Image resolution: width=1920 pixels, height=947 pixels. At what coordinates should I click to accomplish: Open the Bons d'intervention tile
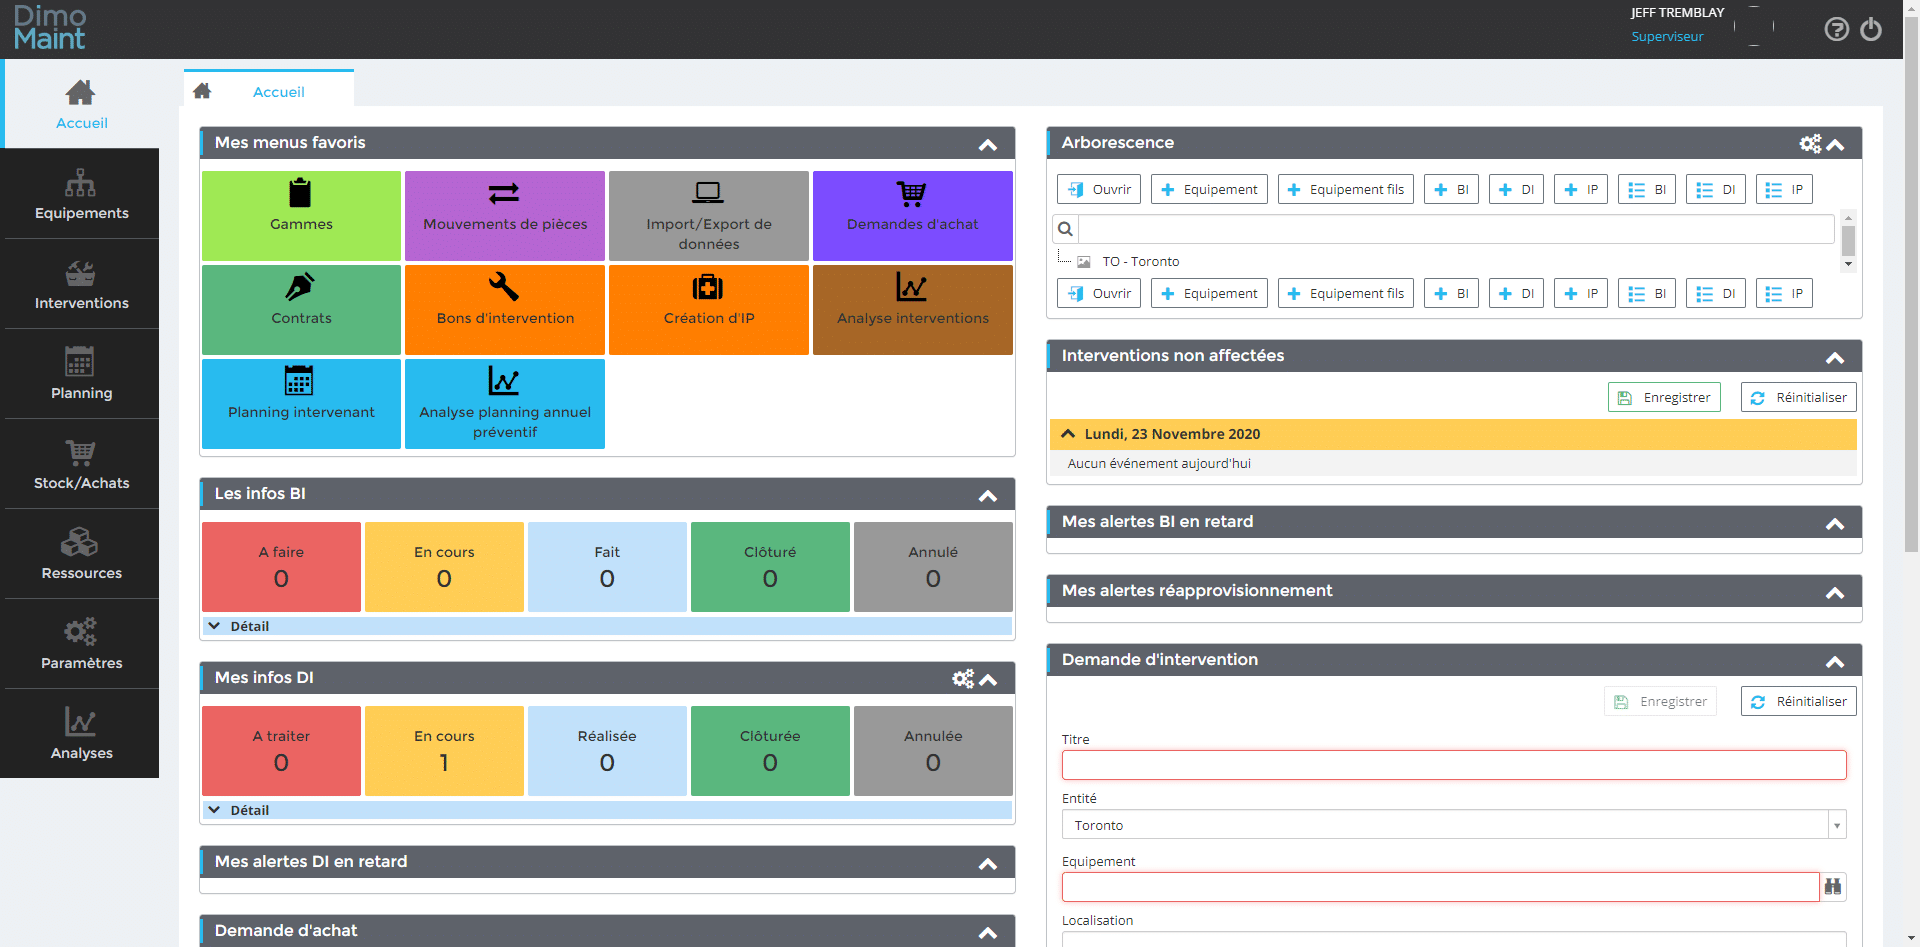click(x=505, y=309)
